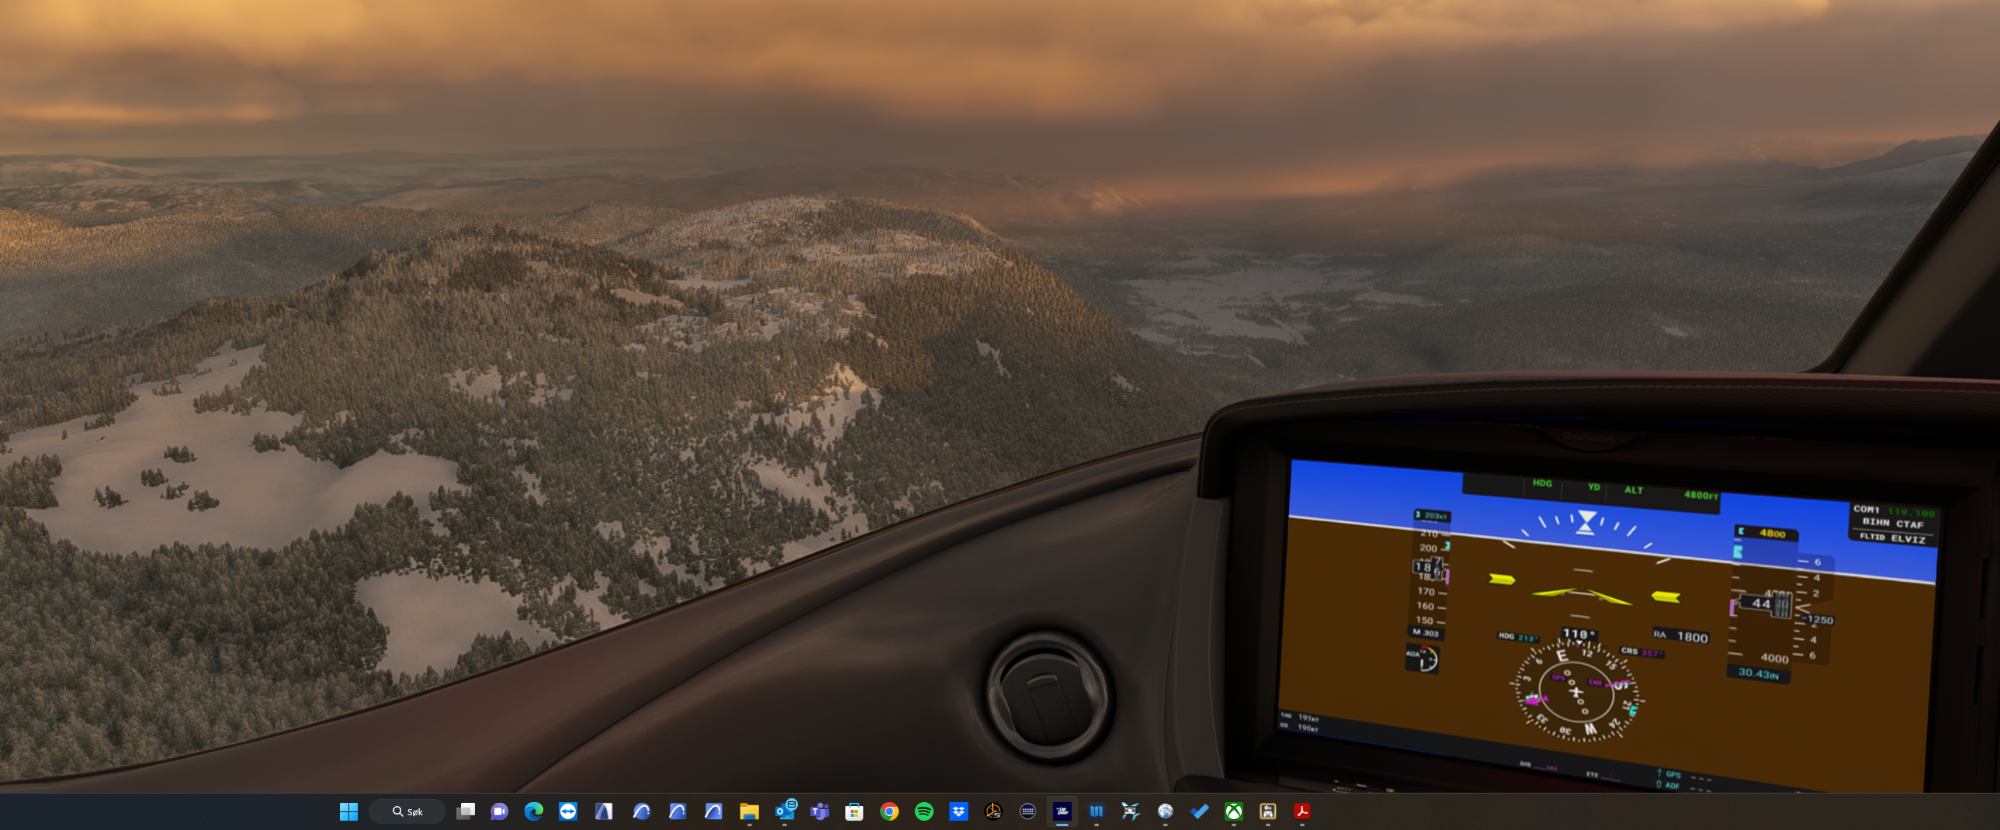The height and width of the screenshot is (830, 2000).
Task: Click the selected altitude 4800 box
Action: (1766, 533)
